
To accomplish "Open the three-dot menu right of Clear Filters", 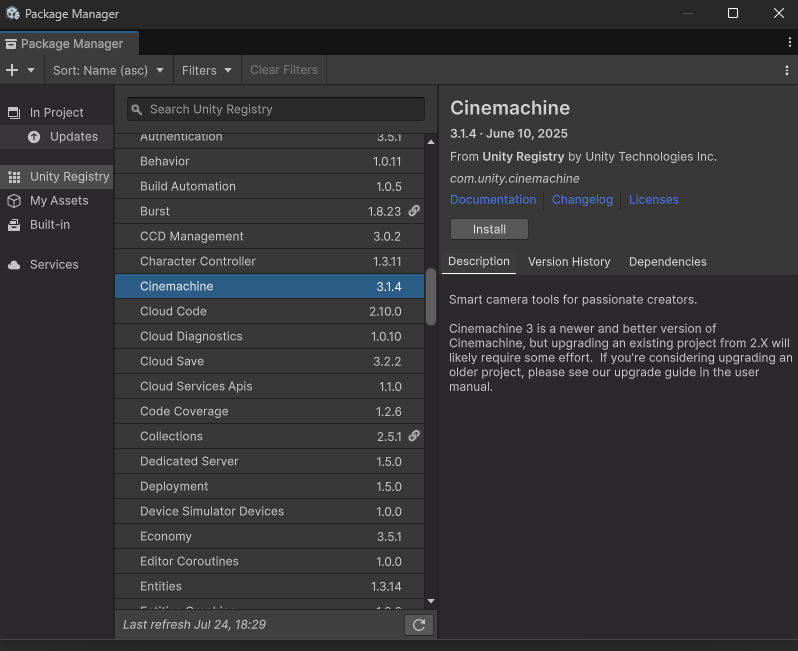I will [x=787, y=70].
